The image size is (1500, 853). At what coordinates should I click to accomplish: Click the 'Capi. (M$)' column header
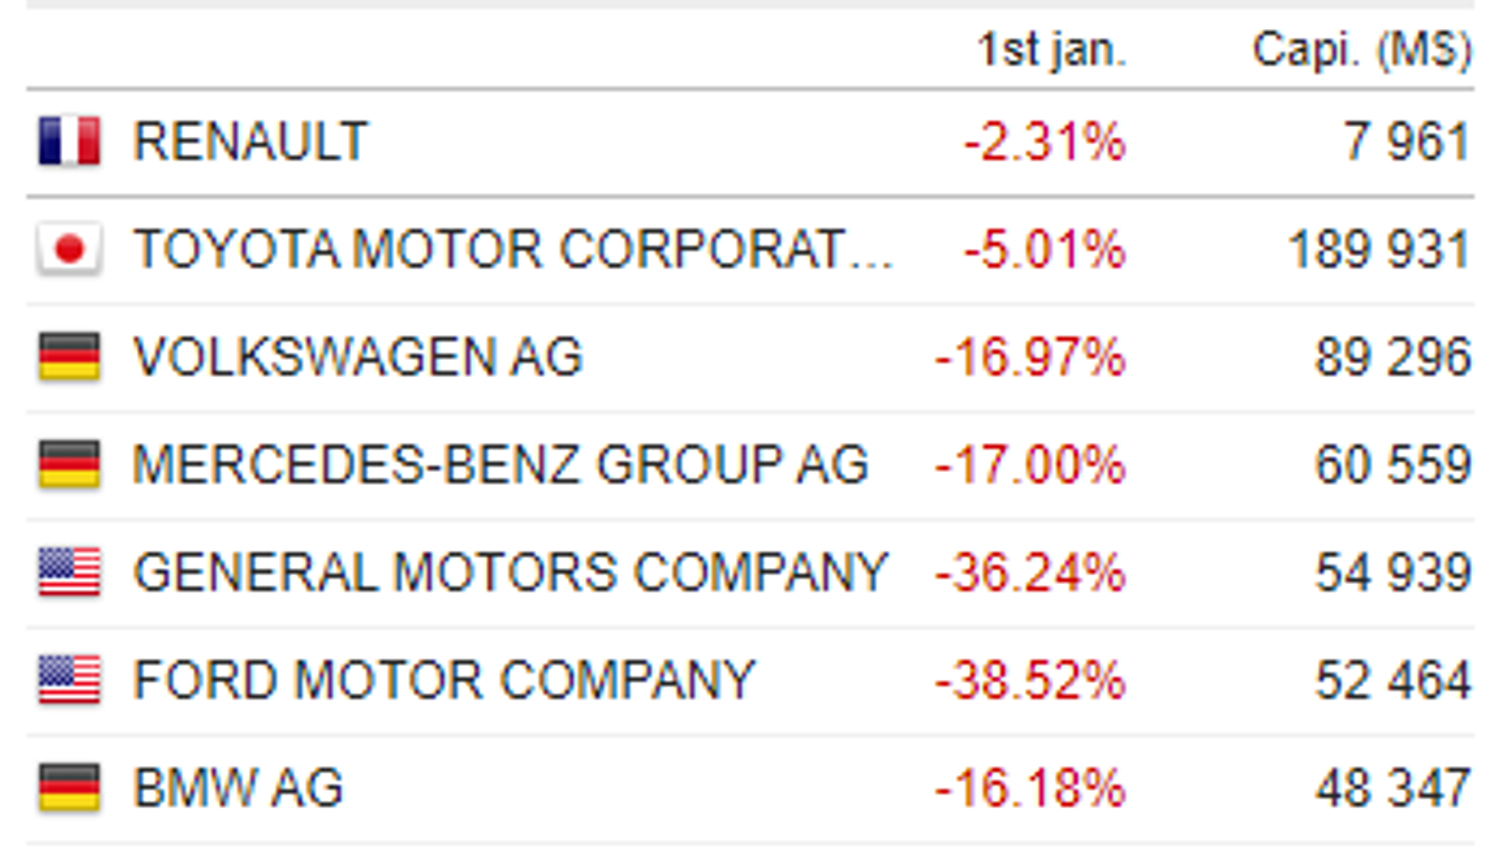point(1362,49)
